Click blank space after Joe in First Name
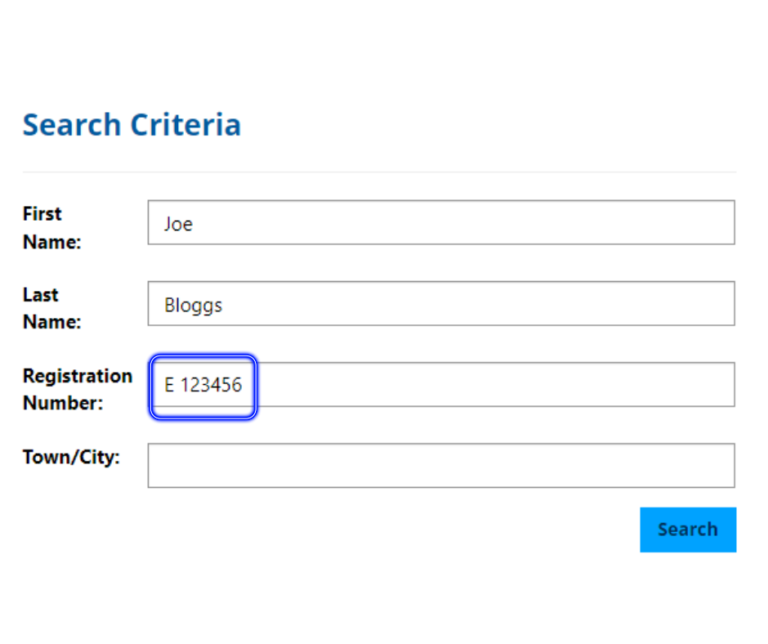Viewport: 768px width, 644px height. (x=463, y=222)
